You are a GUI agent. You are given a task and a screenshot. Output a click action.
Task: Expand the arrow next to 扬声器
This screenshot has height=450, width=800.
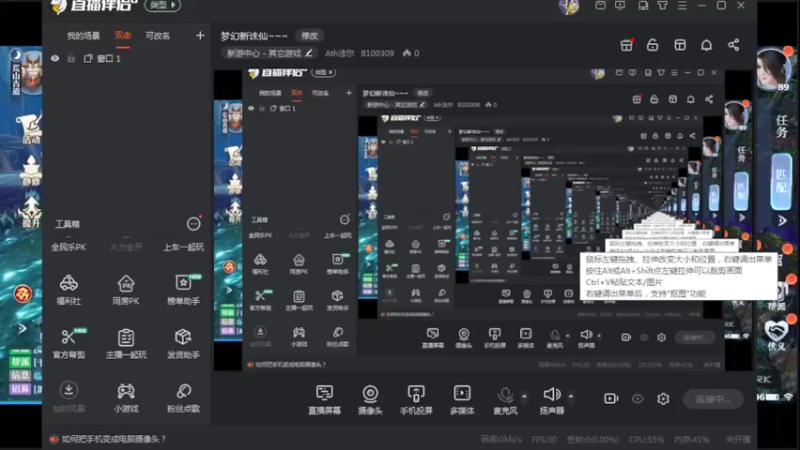click(x=571, y=396)
